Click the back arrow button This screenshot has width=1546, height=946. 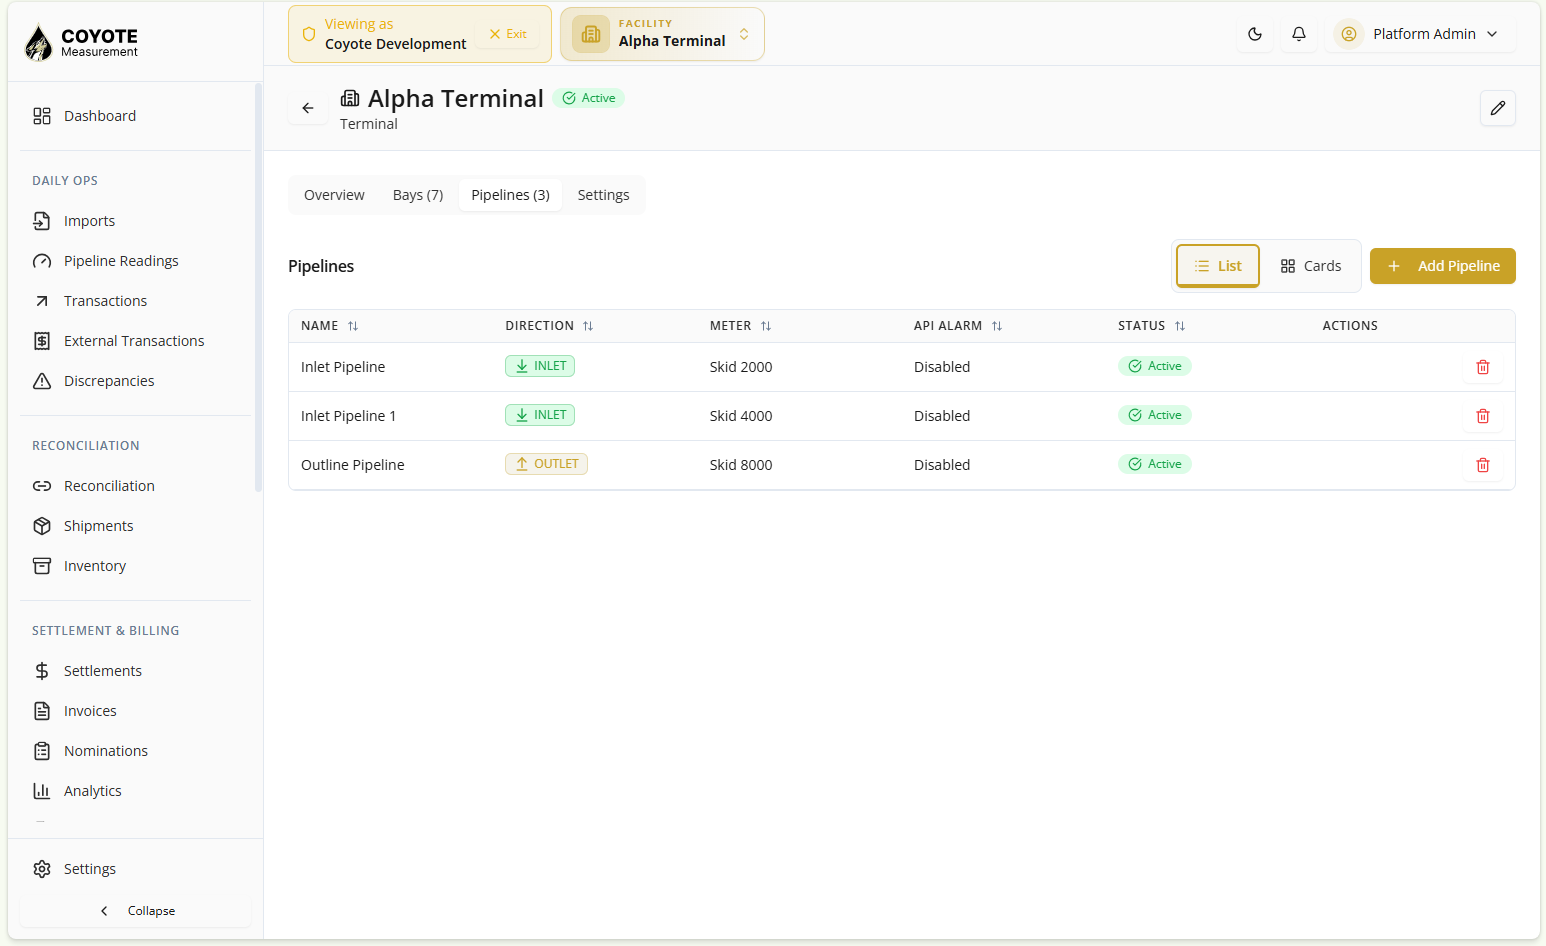click(x=308, y=108)
